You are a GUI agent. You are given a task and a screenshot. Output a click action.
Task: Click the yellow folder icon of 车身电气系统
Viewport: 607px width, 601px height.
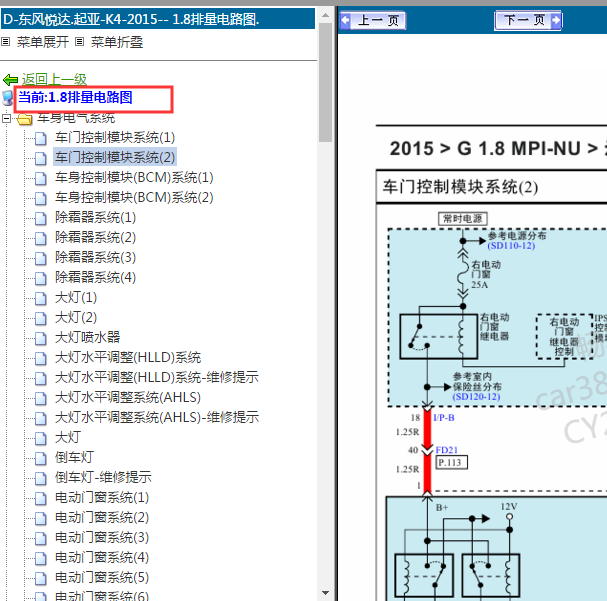[25, 119]
